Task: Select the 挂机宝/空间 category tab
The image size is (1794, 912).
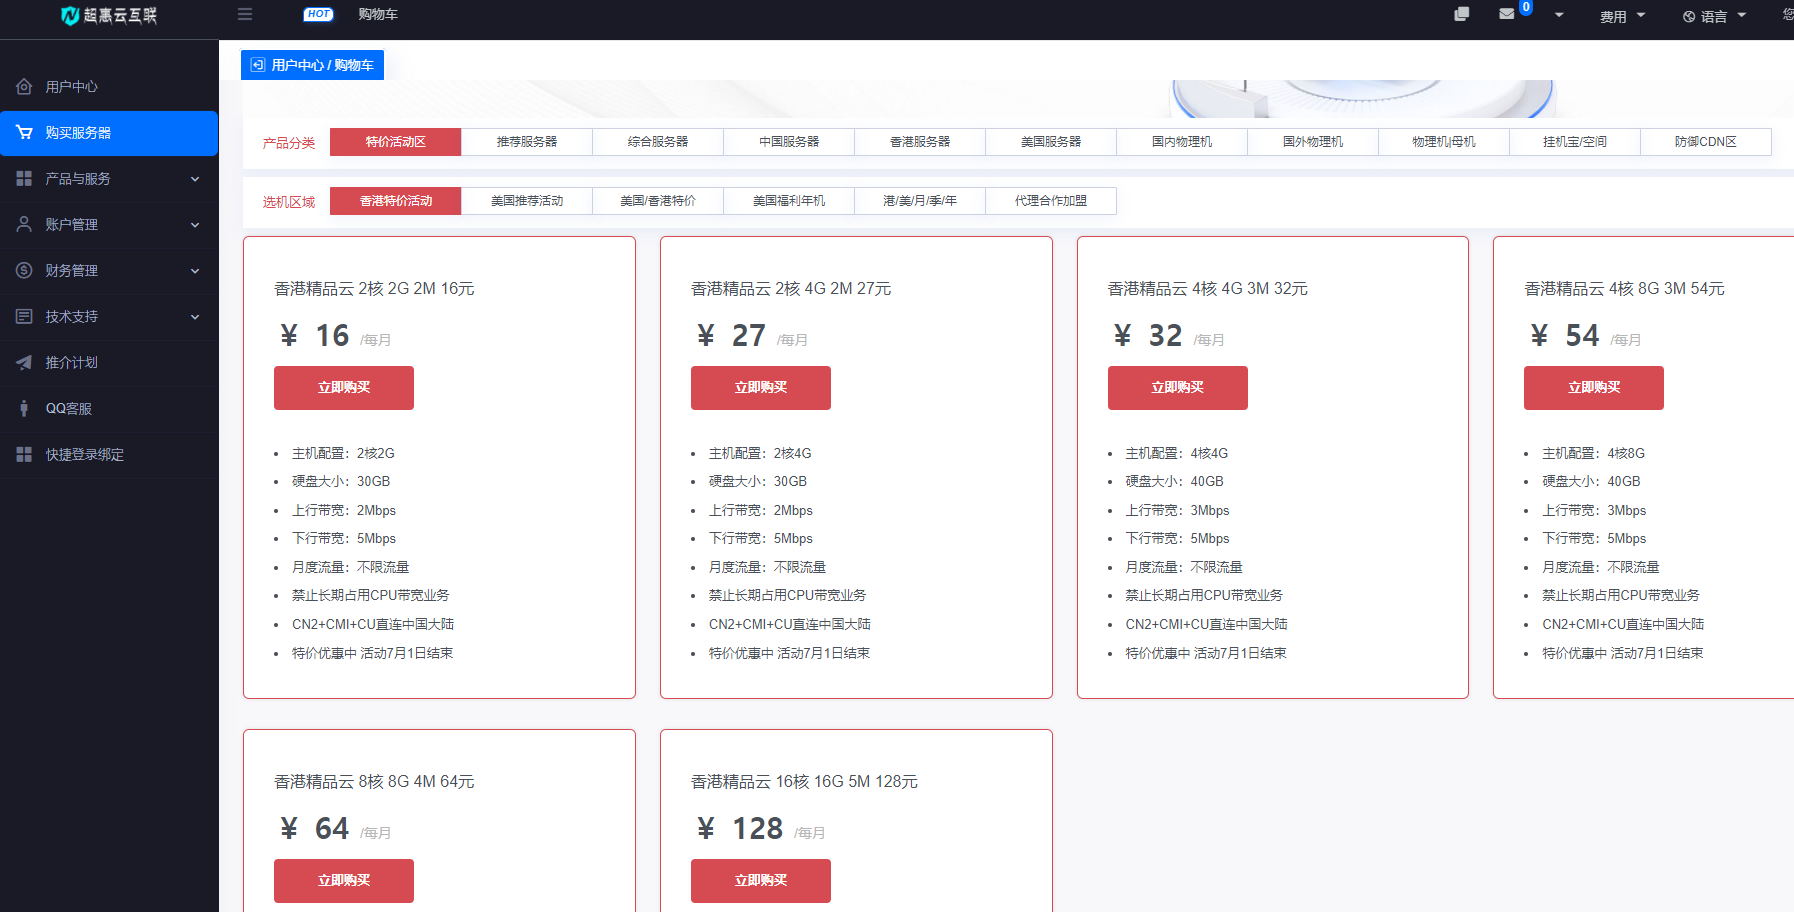Action: 1575,142
